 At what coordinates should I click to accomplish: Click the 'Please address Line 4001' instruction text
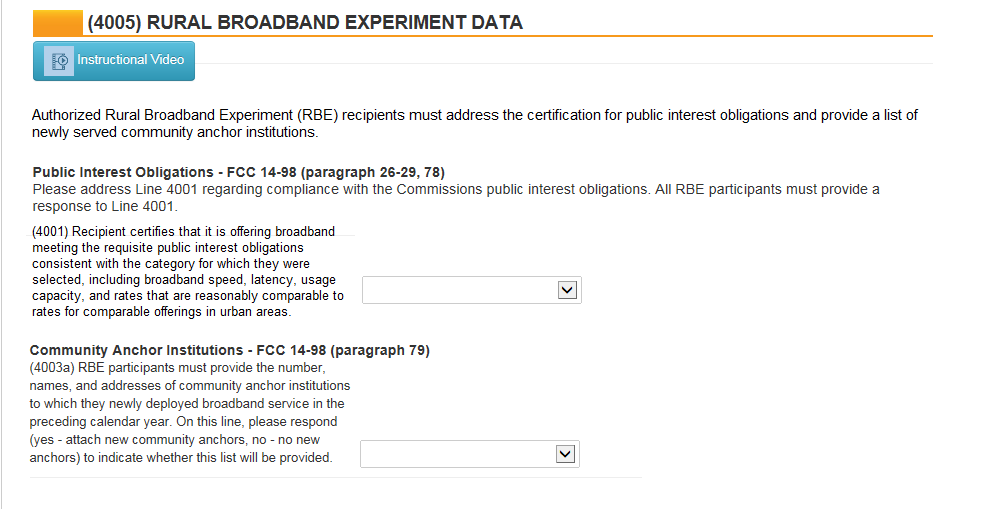tap(456, 189)
